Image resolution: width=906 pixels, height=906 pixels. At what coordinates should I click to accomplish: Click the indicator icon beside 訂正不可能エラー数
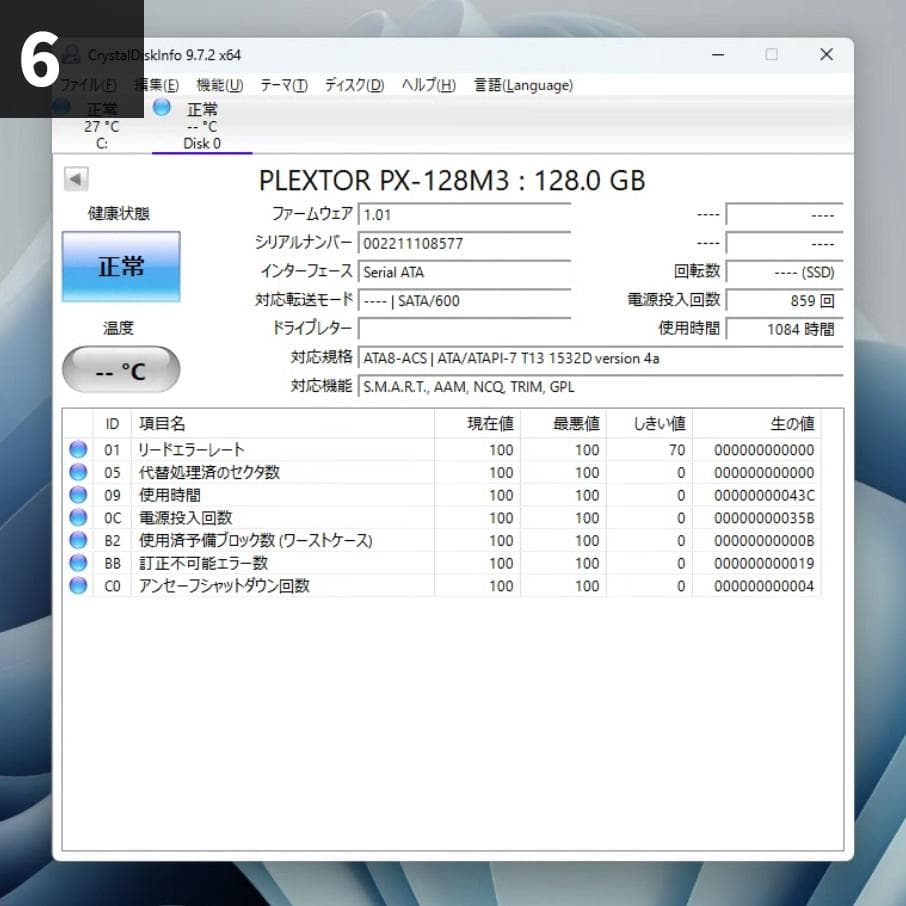coord(77,563)
